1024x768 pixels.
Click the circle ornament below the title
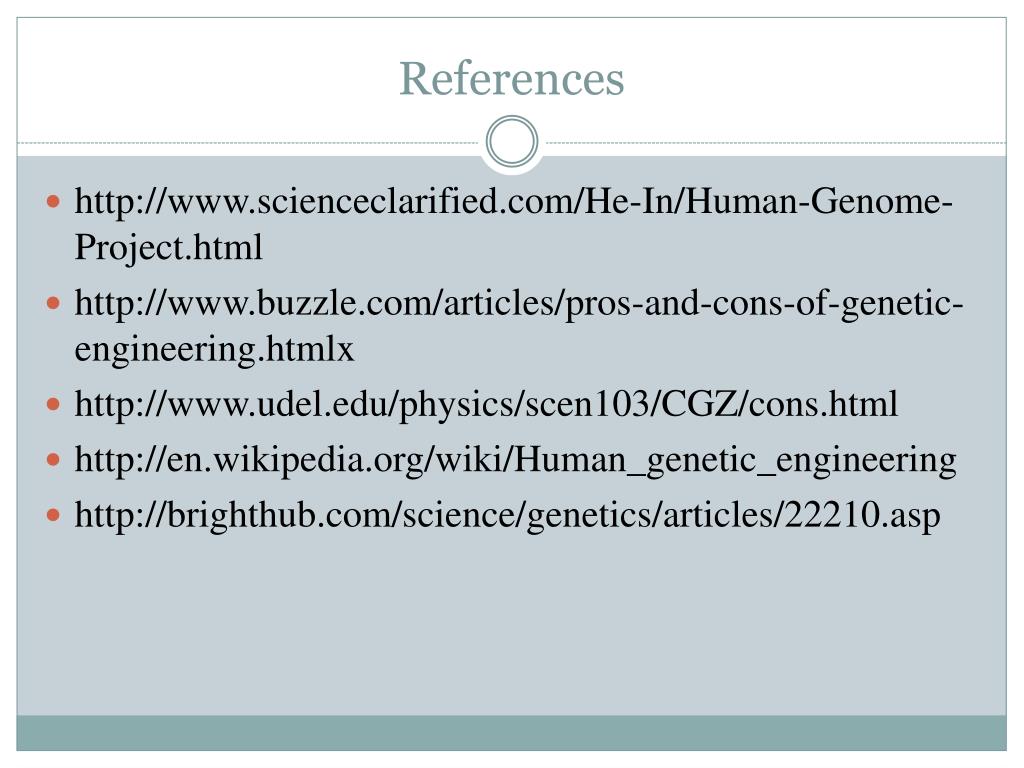[x=512, y=142]
